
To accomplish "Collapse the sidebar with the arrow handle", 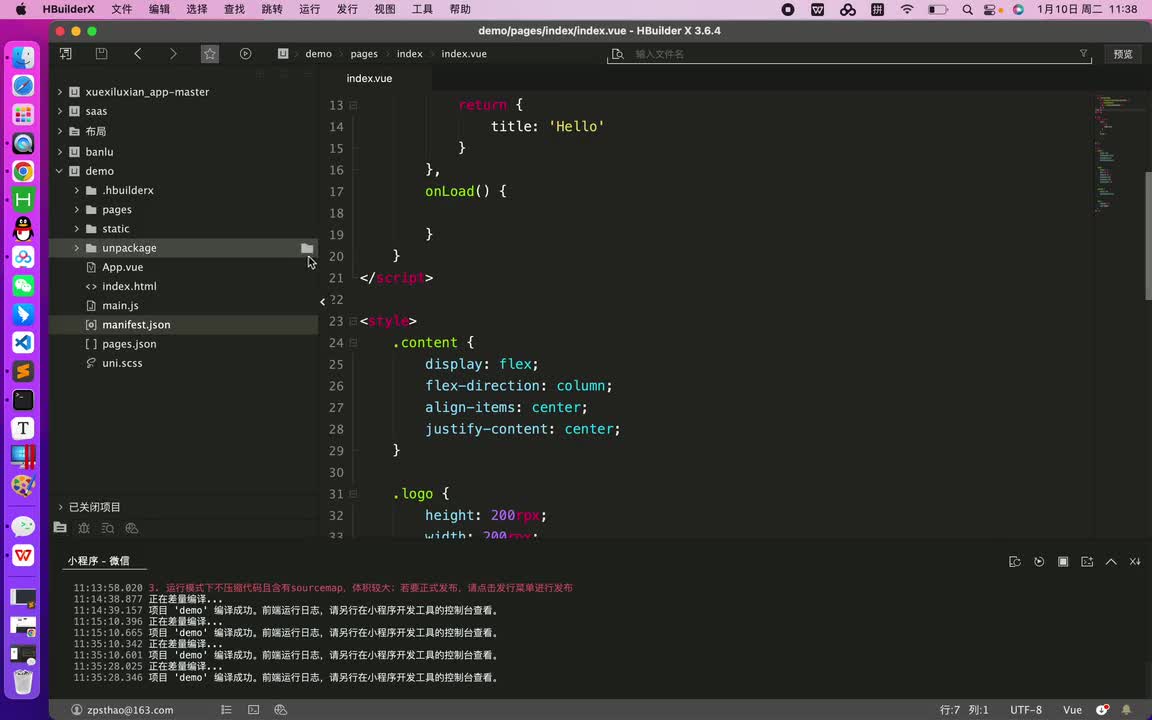I will 322,301.
